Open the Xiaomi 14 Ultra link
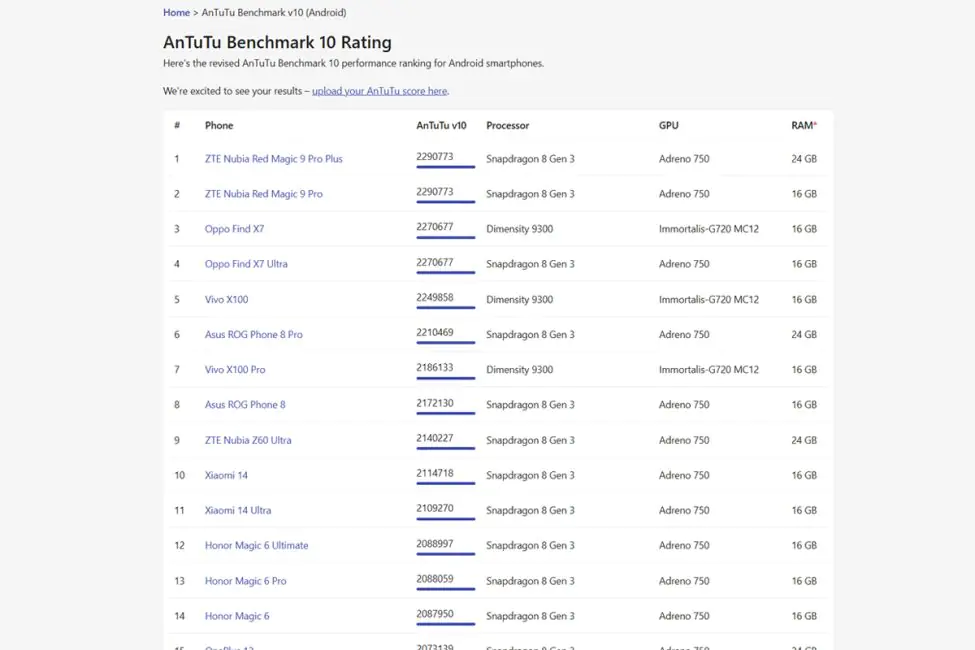 (x=238, y=510)
